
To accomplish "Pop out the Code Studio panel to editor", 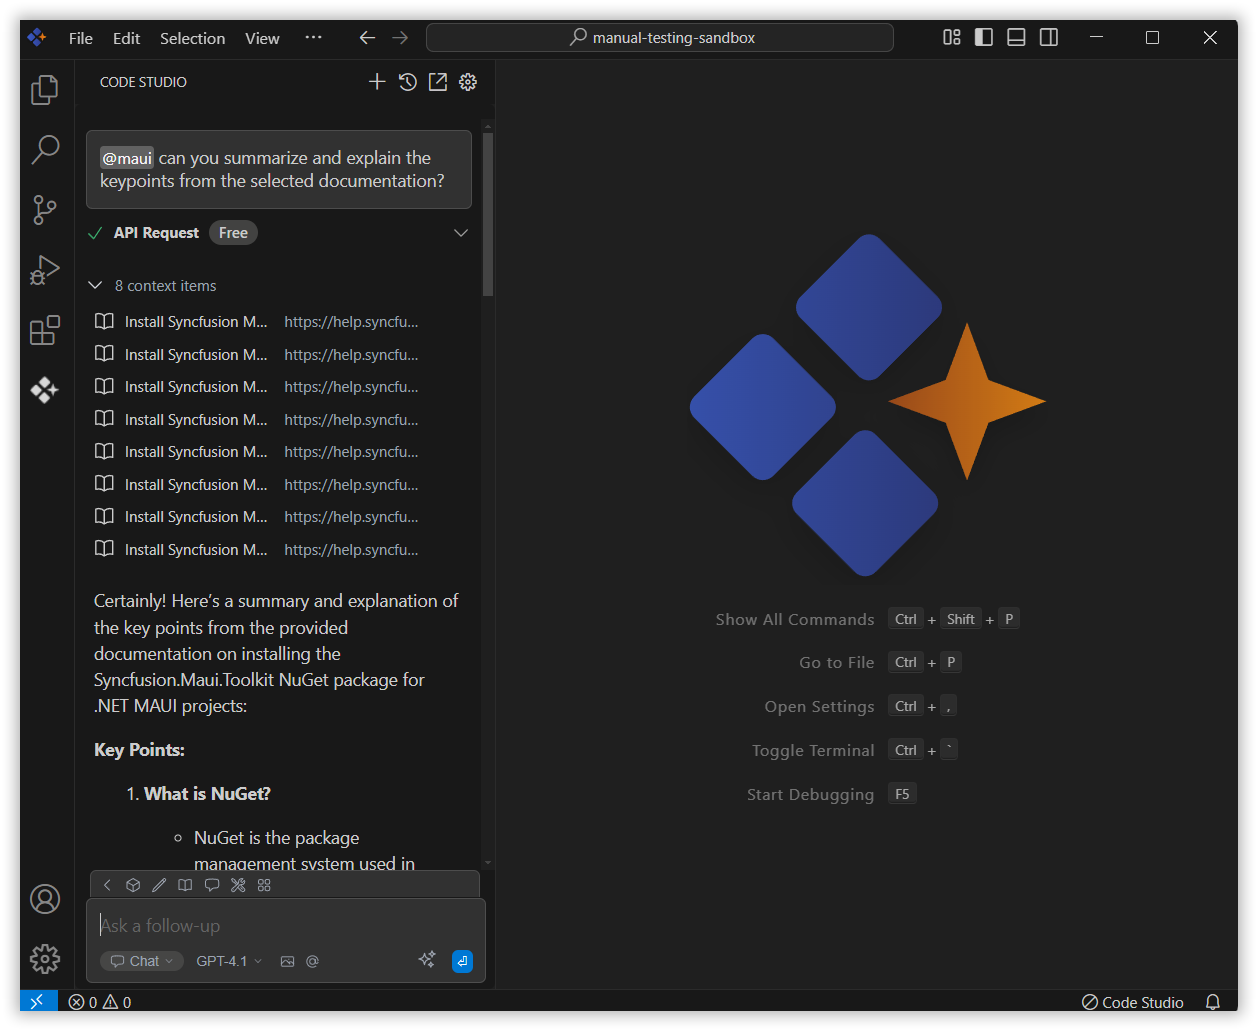I will click(438, 82).
